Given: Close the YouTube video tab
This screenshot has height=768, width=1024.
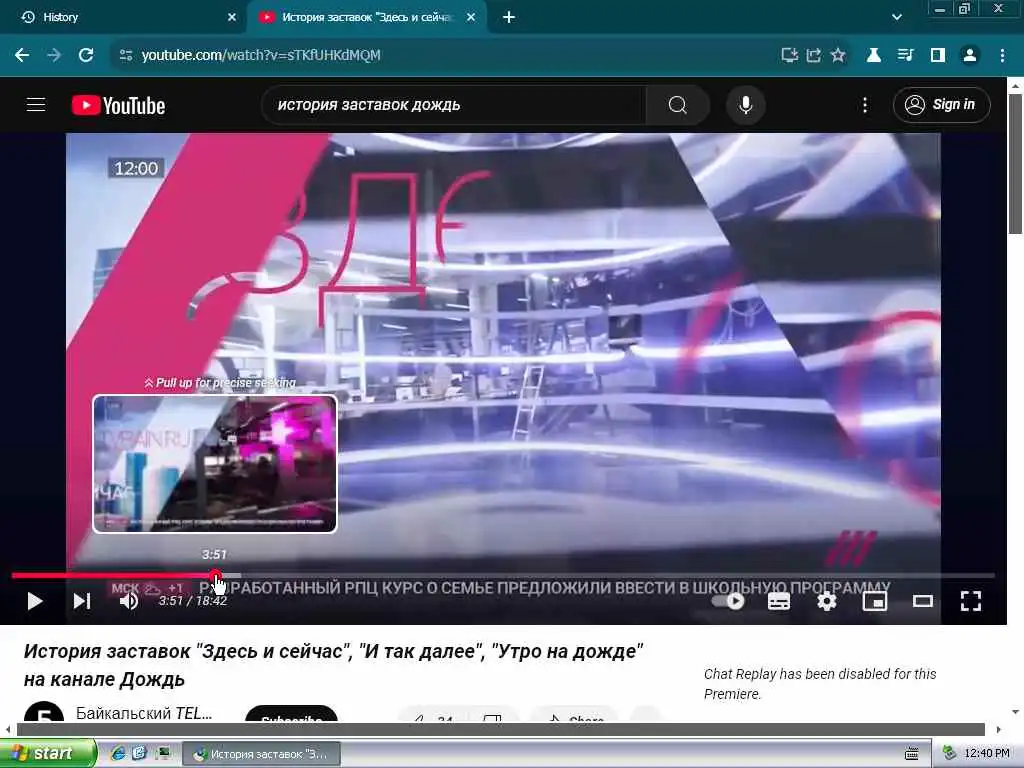Looking at the screenshot, I should [x=471, y=18].
